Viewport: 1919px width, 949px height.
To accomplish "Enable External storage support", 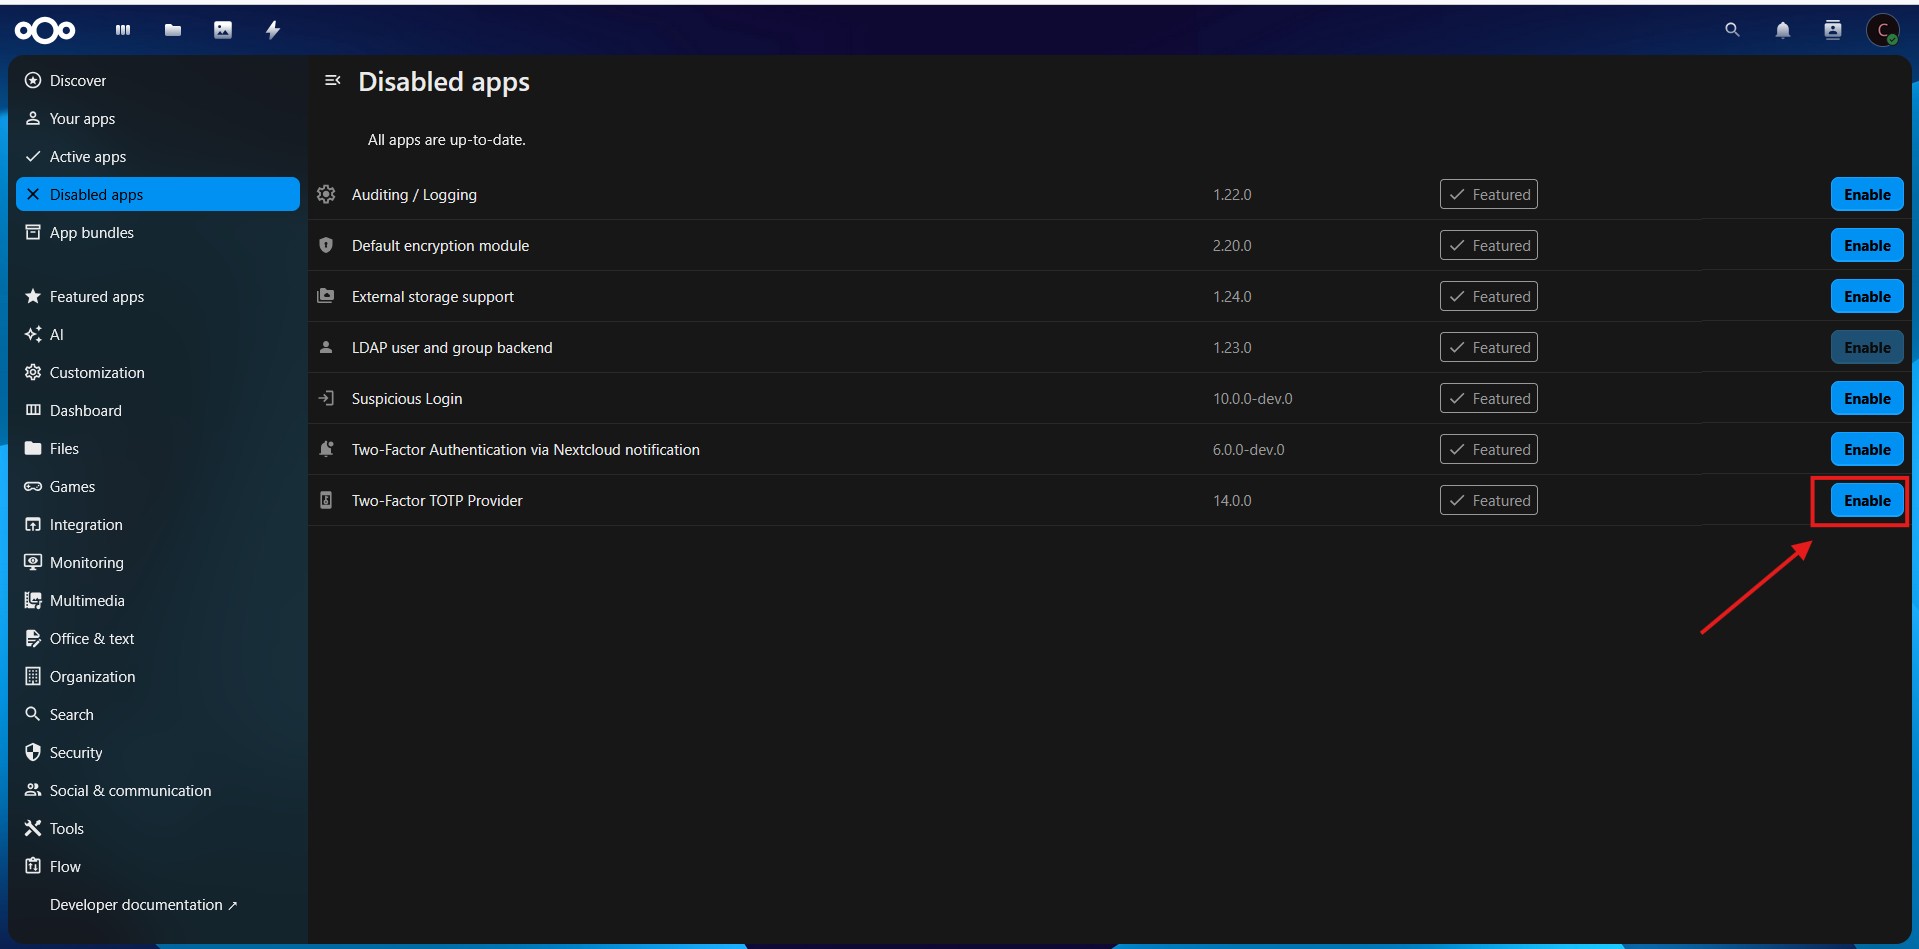I will click(x=1866, y=296).
